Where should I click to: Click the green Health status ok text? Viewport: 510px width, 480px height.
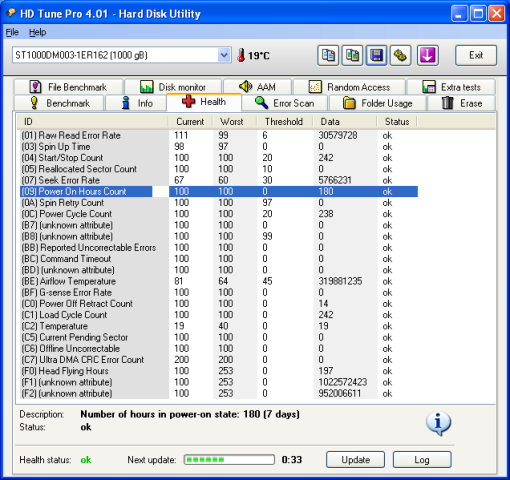pos(86,460)
